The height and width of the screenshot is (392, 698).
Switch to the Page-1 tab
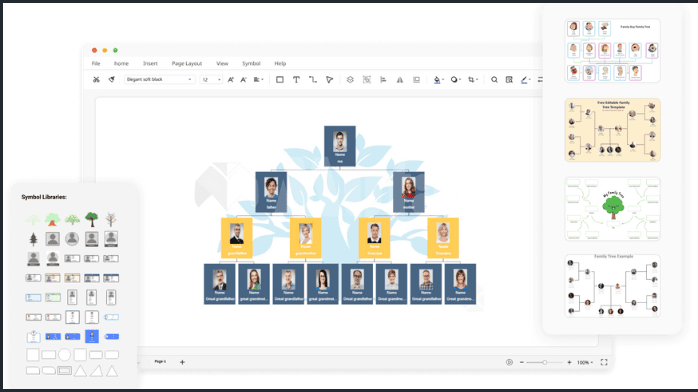pyautogui.click(x=160, y=362)
